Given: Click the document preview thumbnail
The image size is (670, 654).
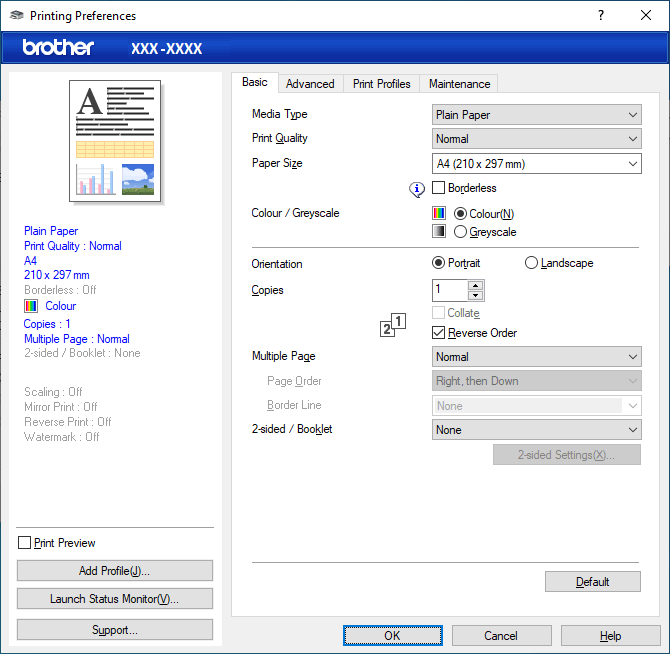Looking at the screenshot, I should [115, 141].
